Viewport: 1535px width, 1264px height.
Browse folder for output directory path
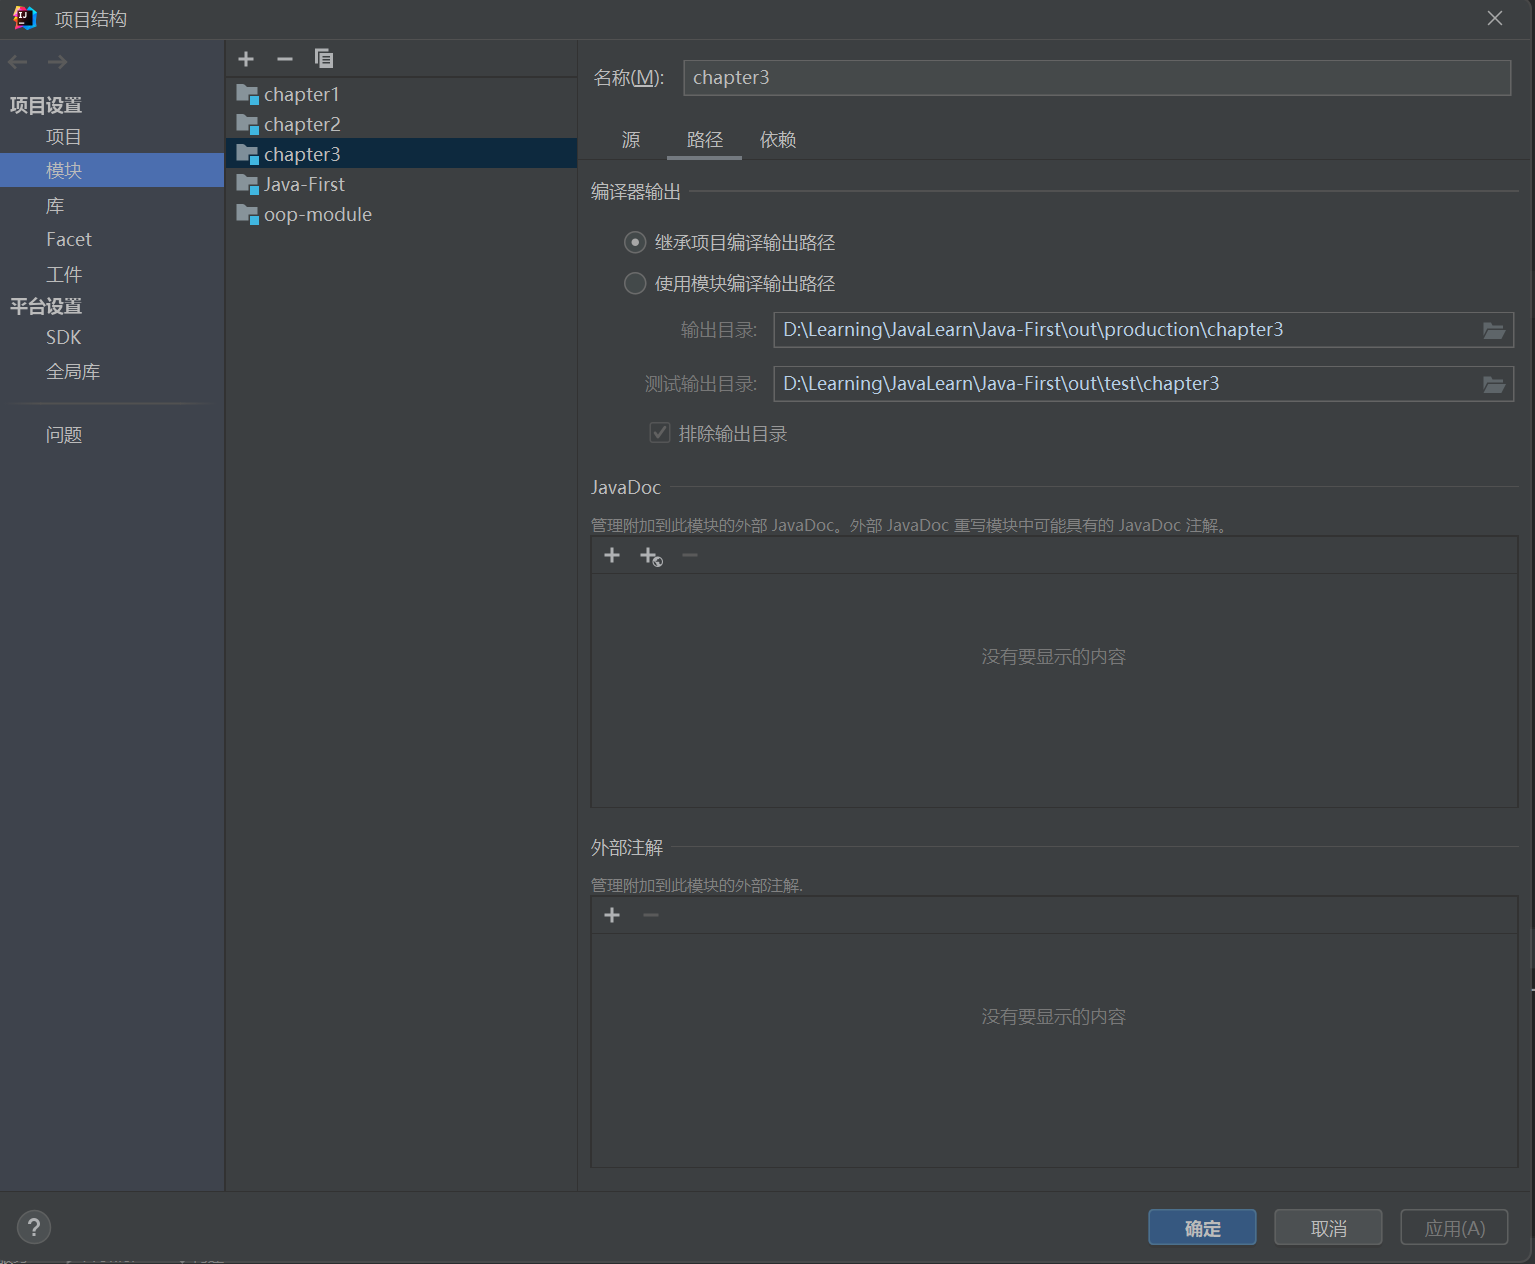[x=1494, y=330]
